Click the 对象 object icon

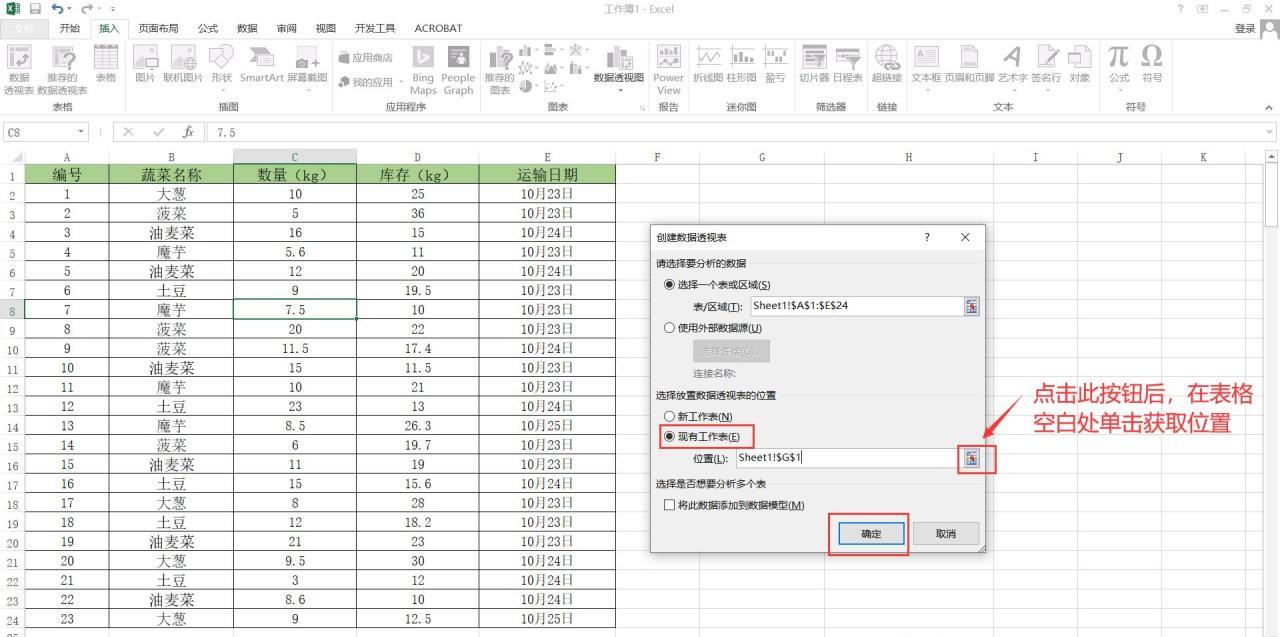point(1080,65)
